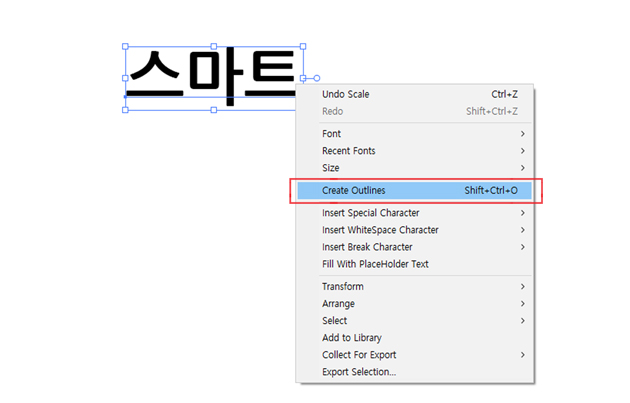Image resolution: width=630 pixels, height=403 pixels.
Task: Select Create Outlines menu entry
Action: pyautogui.click(x=414, y=190)
